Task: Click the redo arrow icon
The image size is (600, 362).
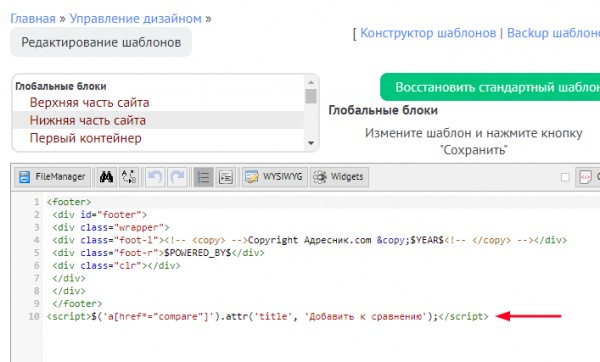Action: pyautogui.click(x=178, y=177)
